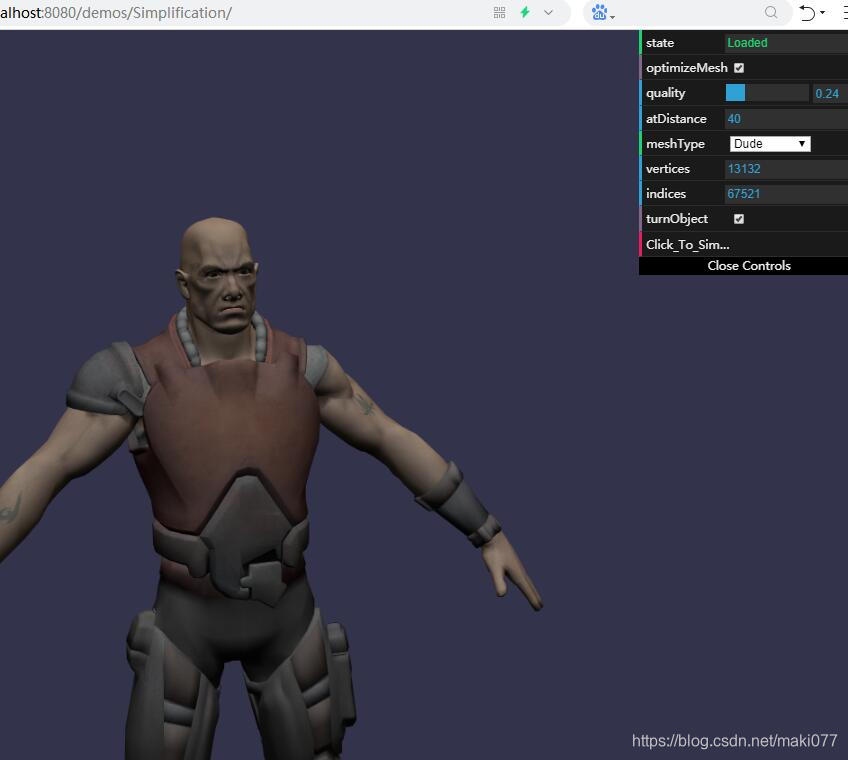Click Close Controls bar

point(744,266)
